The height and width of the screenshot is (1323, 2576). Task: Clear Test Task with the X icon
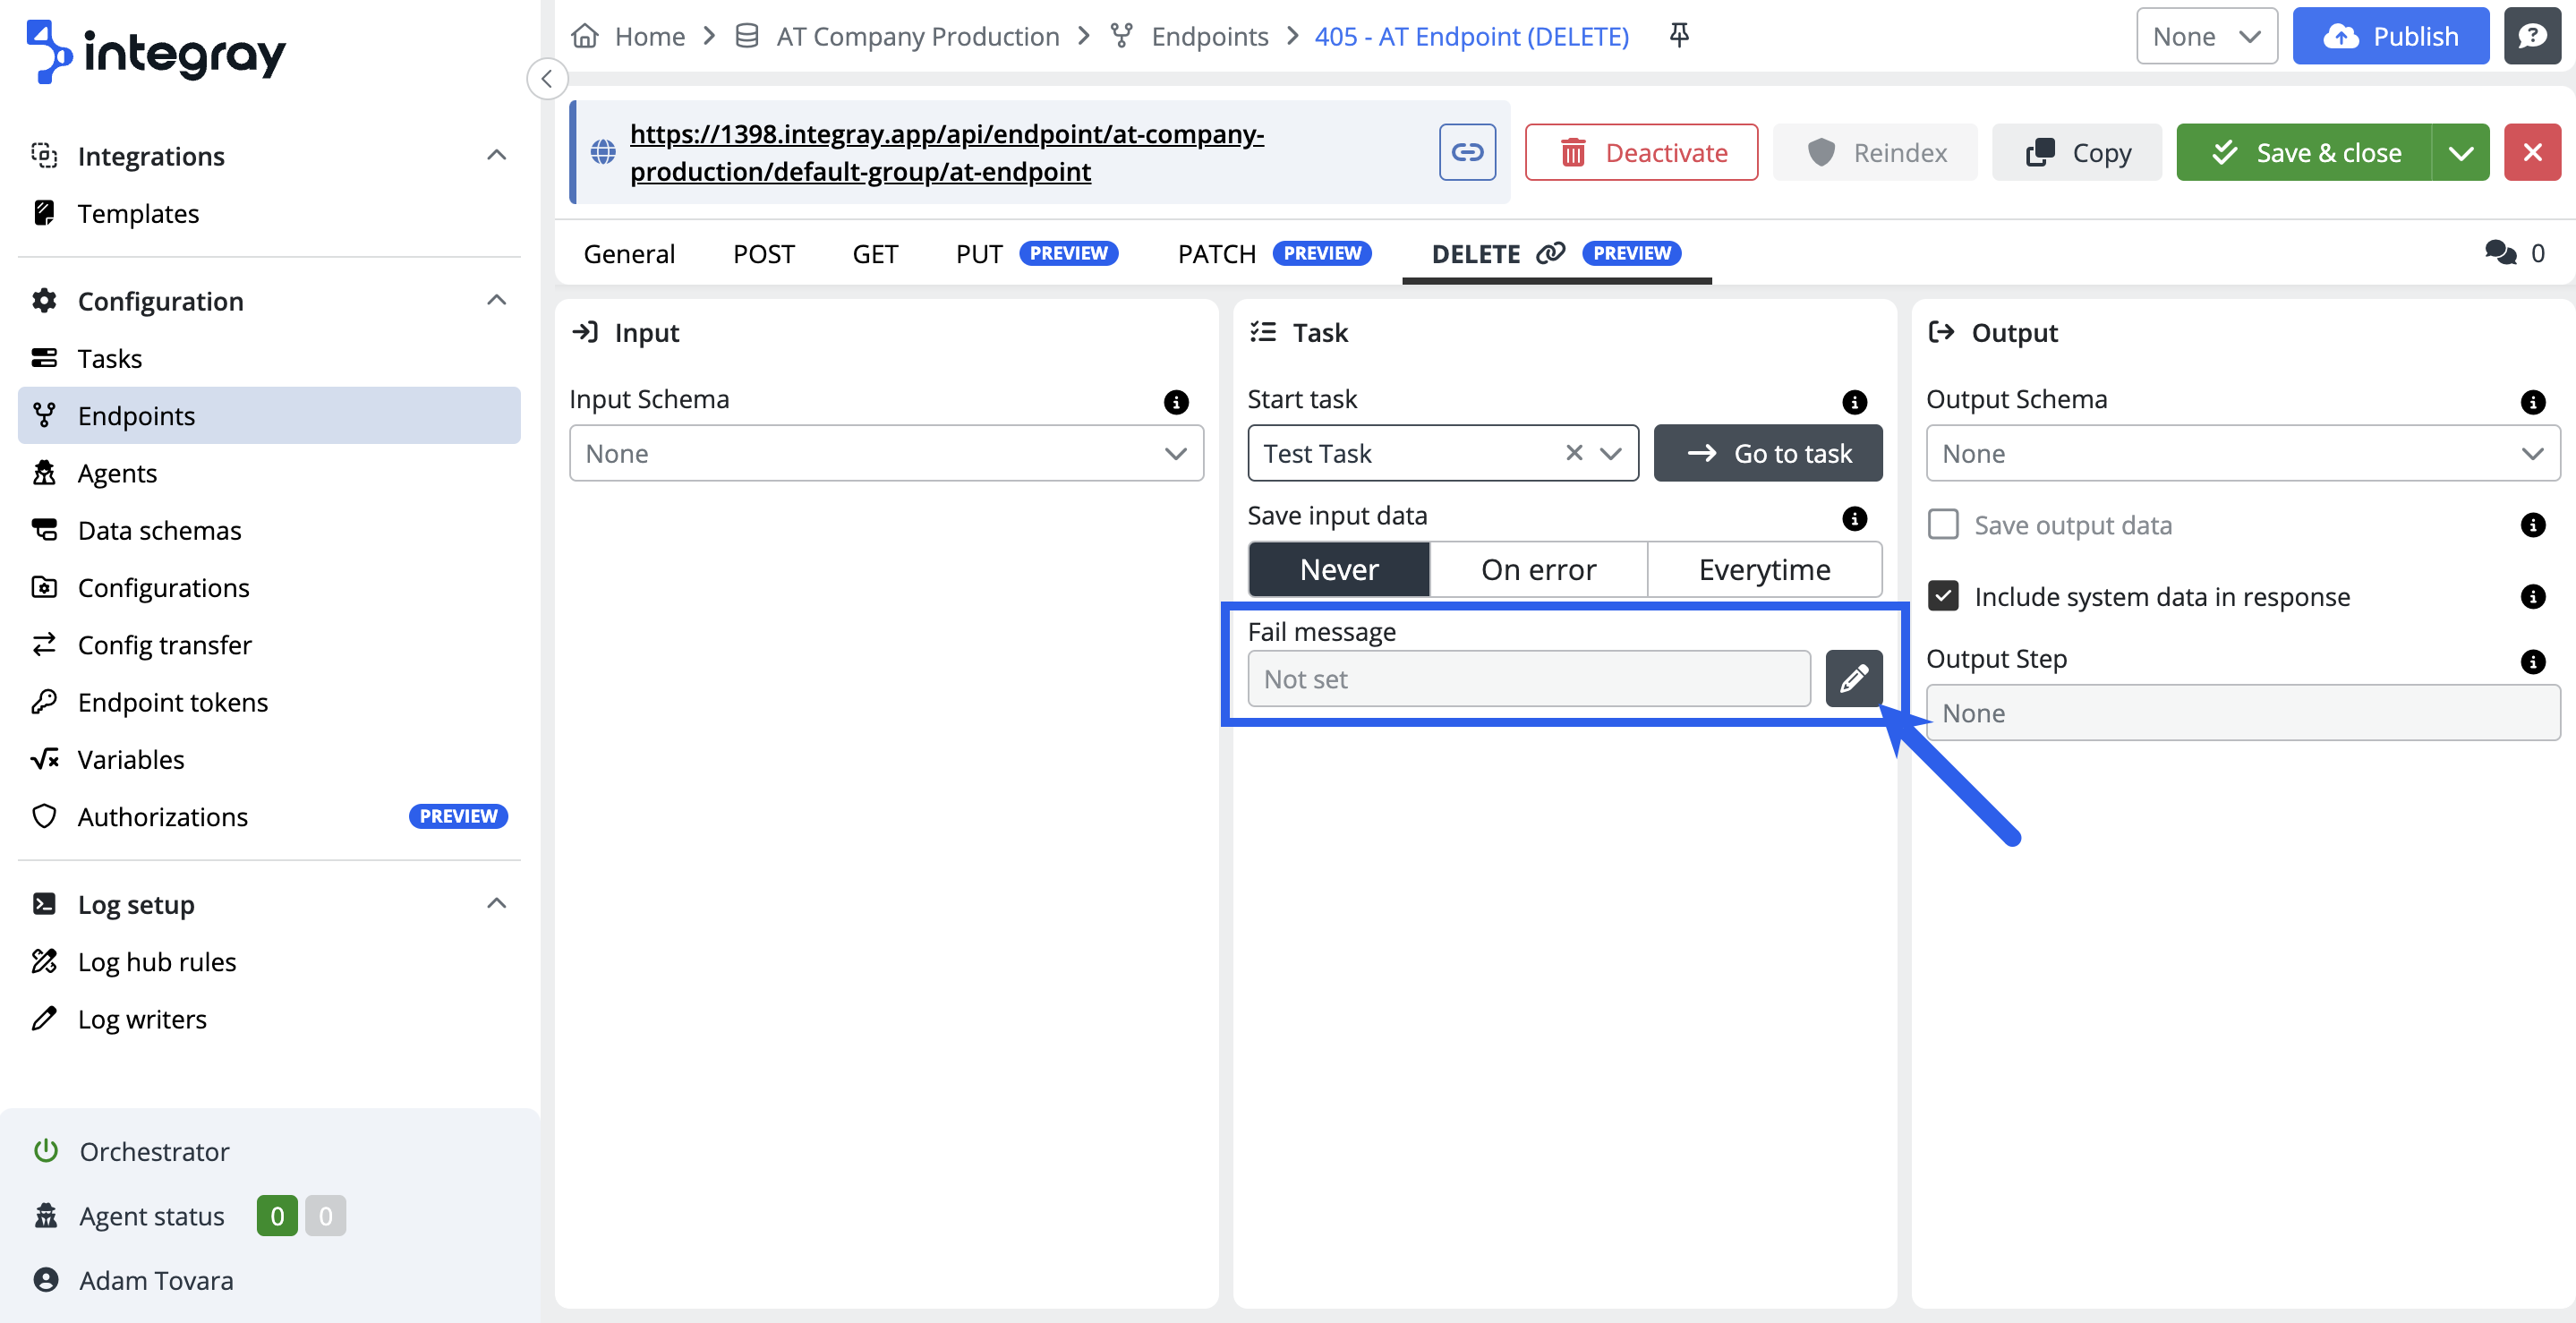(x=1574, y=453)
